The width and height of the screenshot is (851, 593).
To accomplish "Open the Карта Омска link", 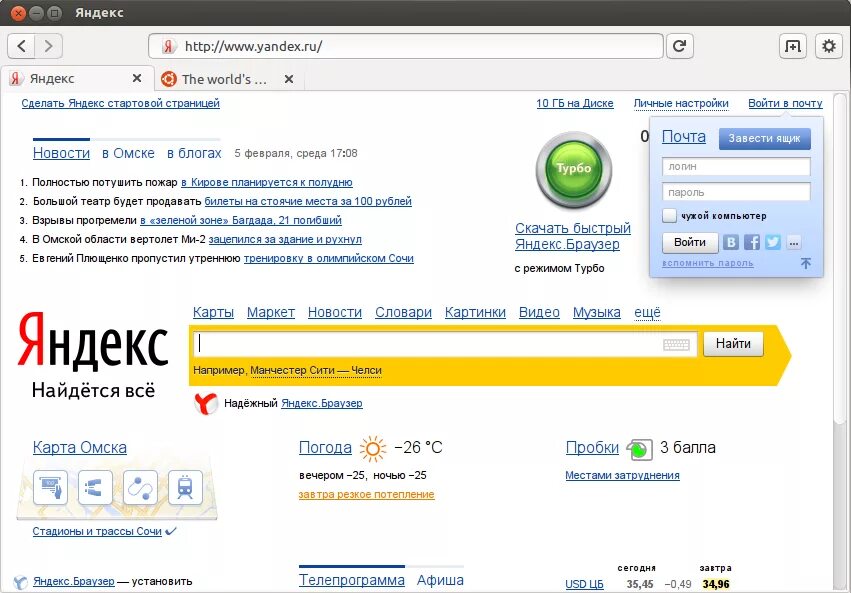I will (80, 448).
